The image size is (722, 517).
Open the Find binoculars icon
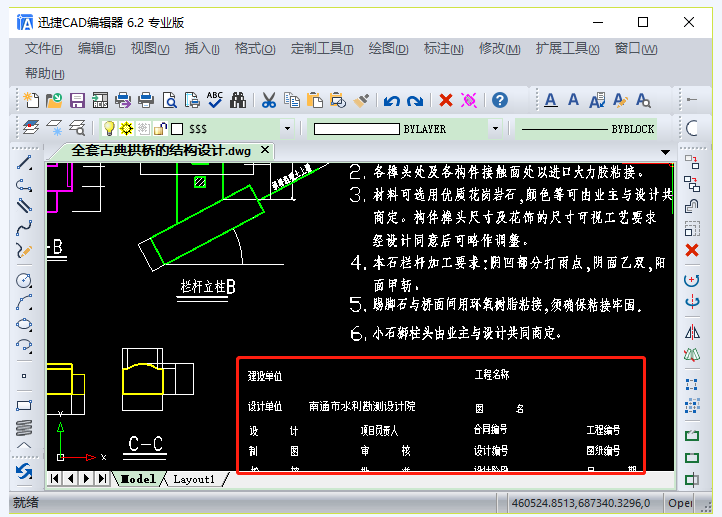(238, 100)
